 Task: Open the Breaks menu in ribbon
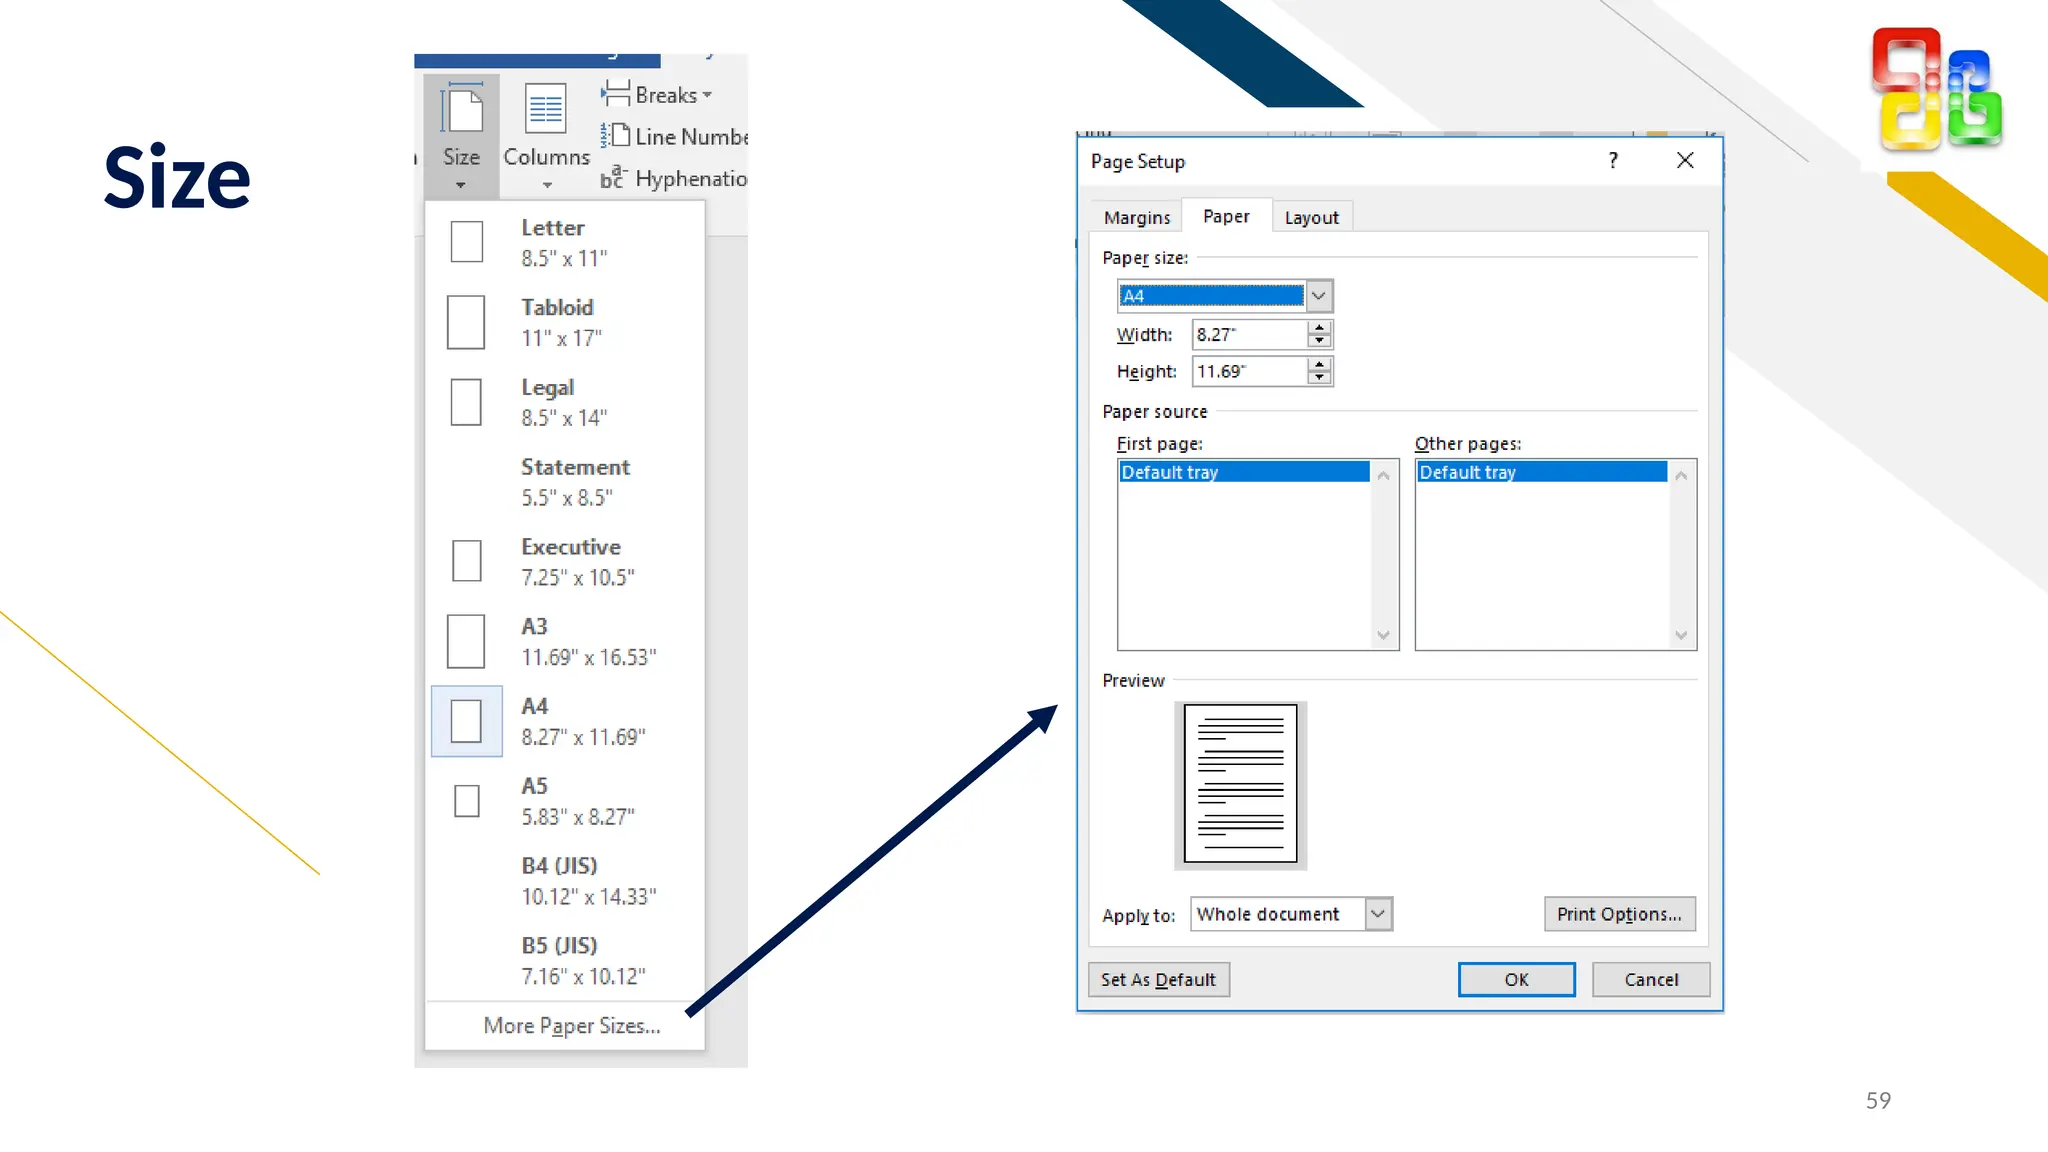click(657, 95)
